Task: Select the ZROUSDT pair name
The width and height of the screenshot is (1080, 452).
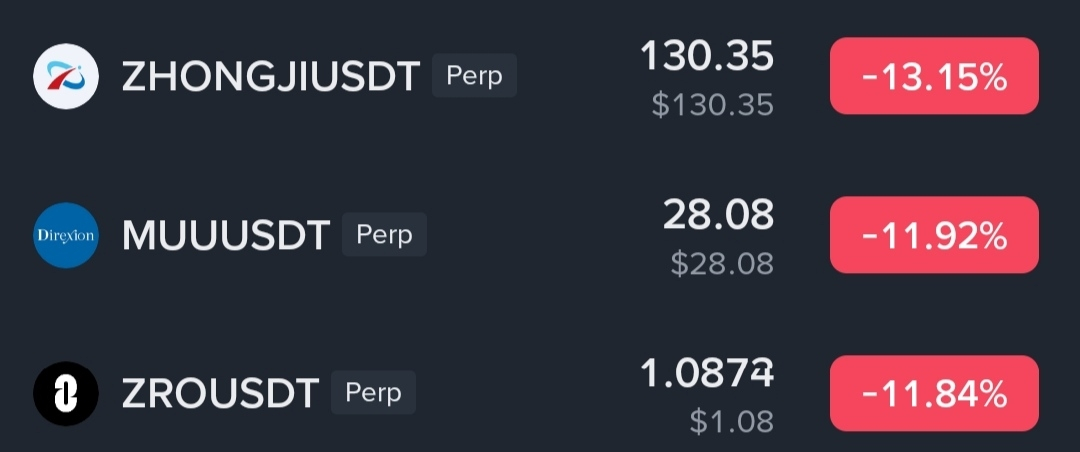Action: tap(220, 393)
